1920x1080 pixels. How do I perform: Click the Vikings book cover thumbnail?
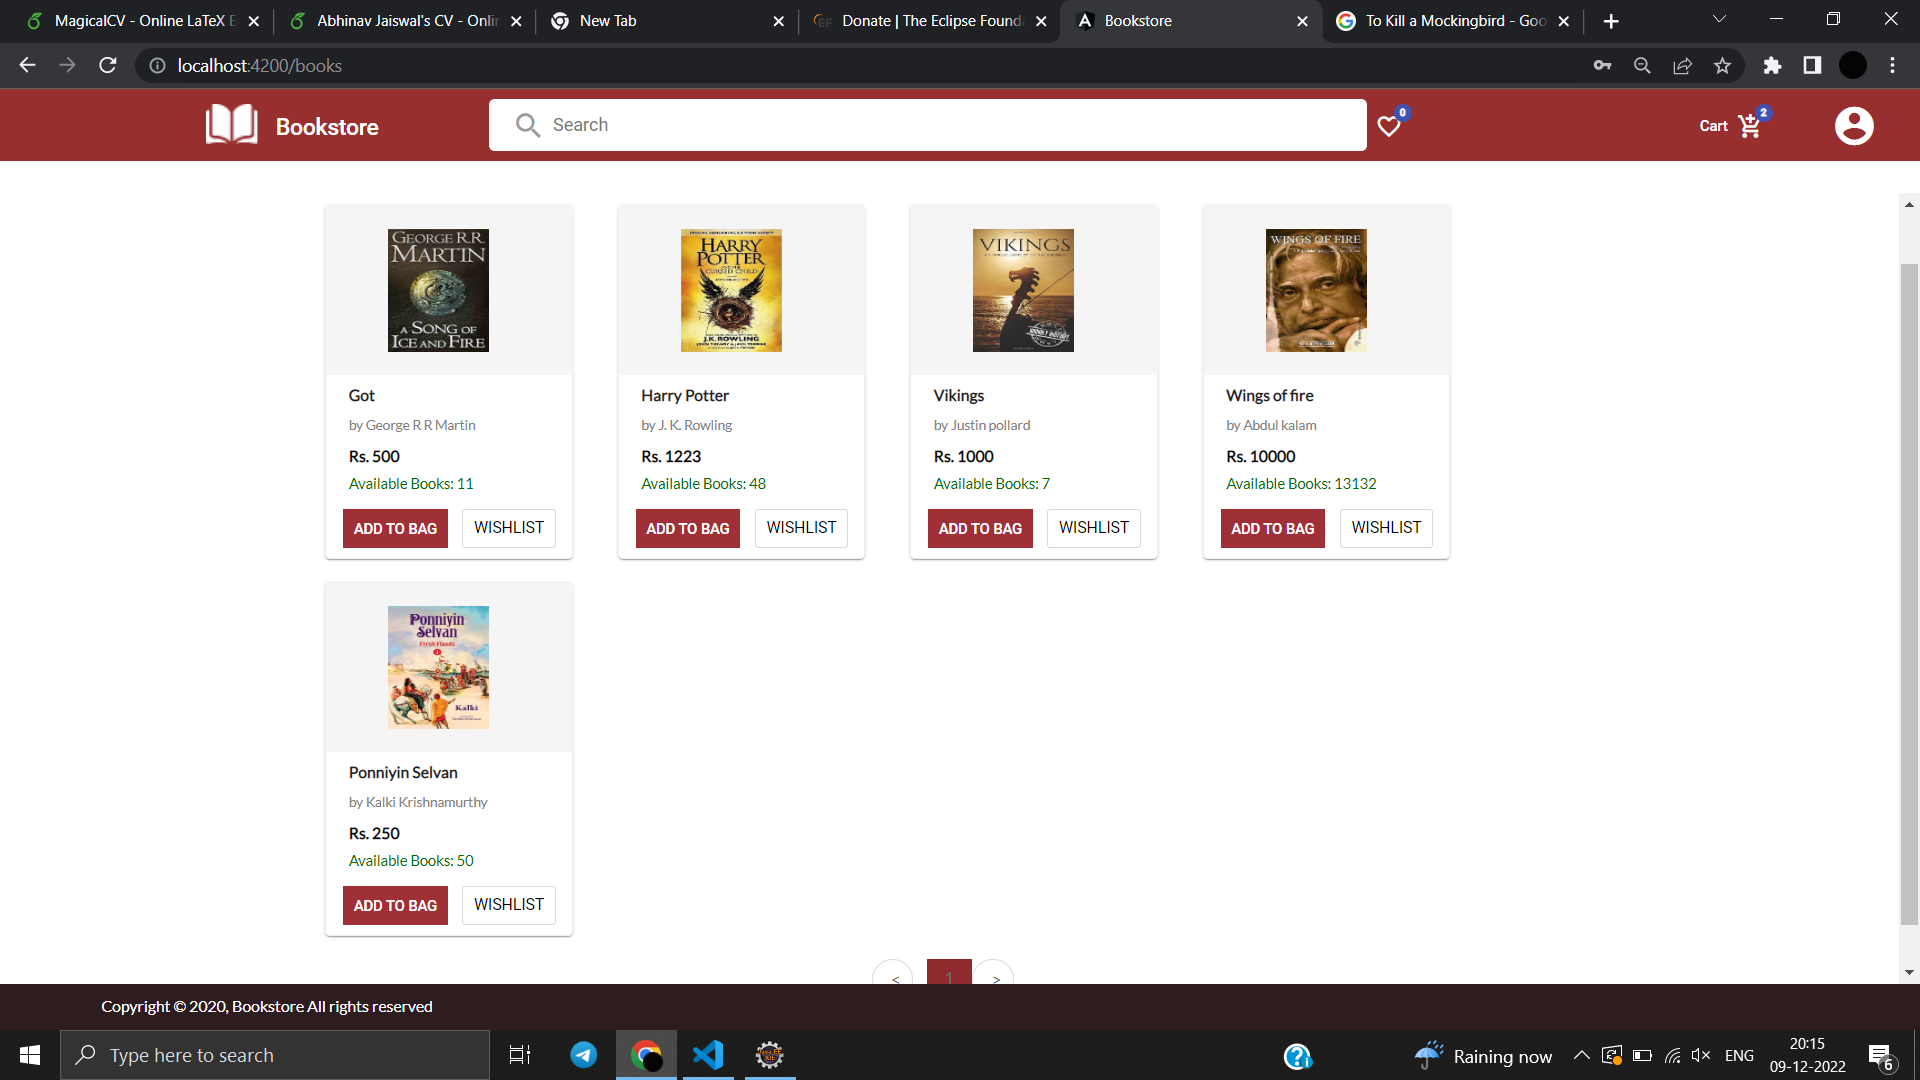[x=1022, y=290]
